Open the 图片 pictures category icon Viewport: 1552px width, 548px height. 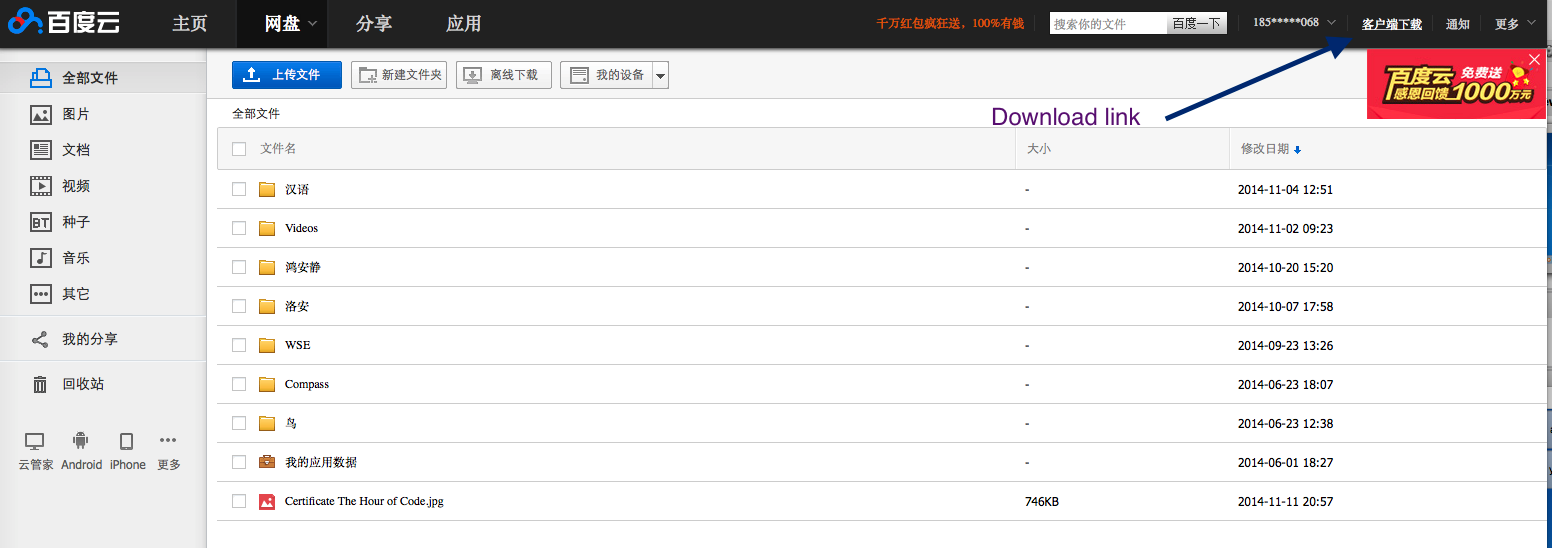coord(41,114)
